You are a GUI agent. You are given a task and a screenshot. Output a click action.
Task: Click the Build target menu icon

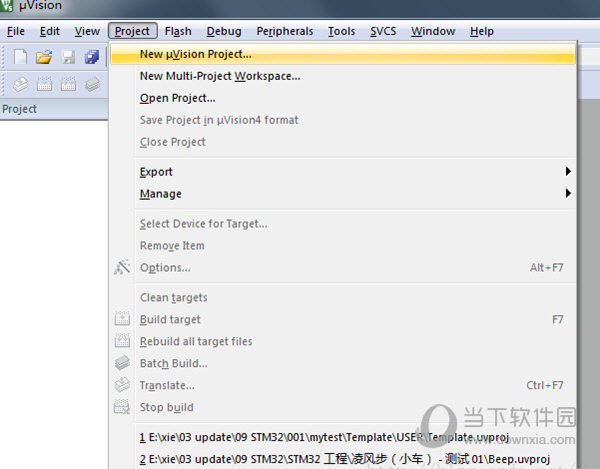point(122,319)
